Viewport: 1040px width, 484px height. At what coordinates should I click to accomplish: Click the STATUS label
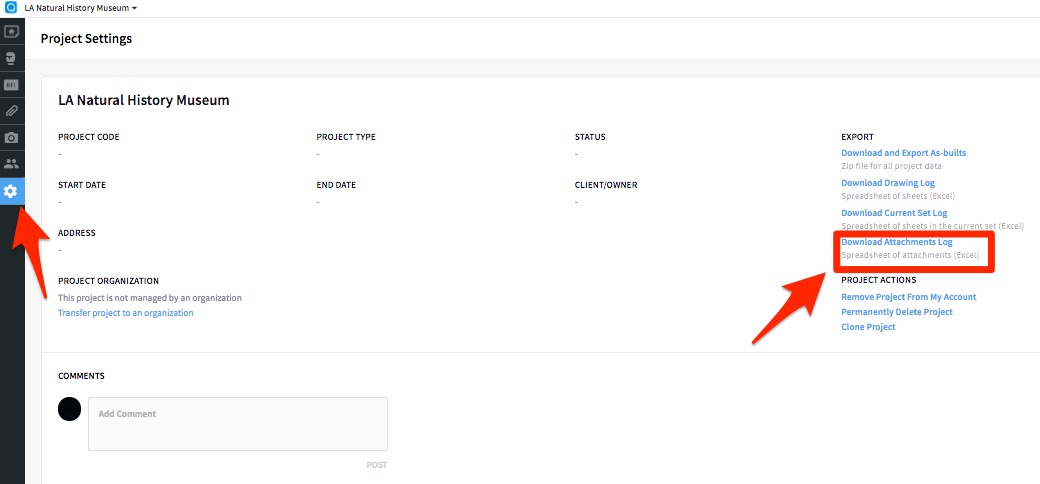(590, 137)
